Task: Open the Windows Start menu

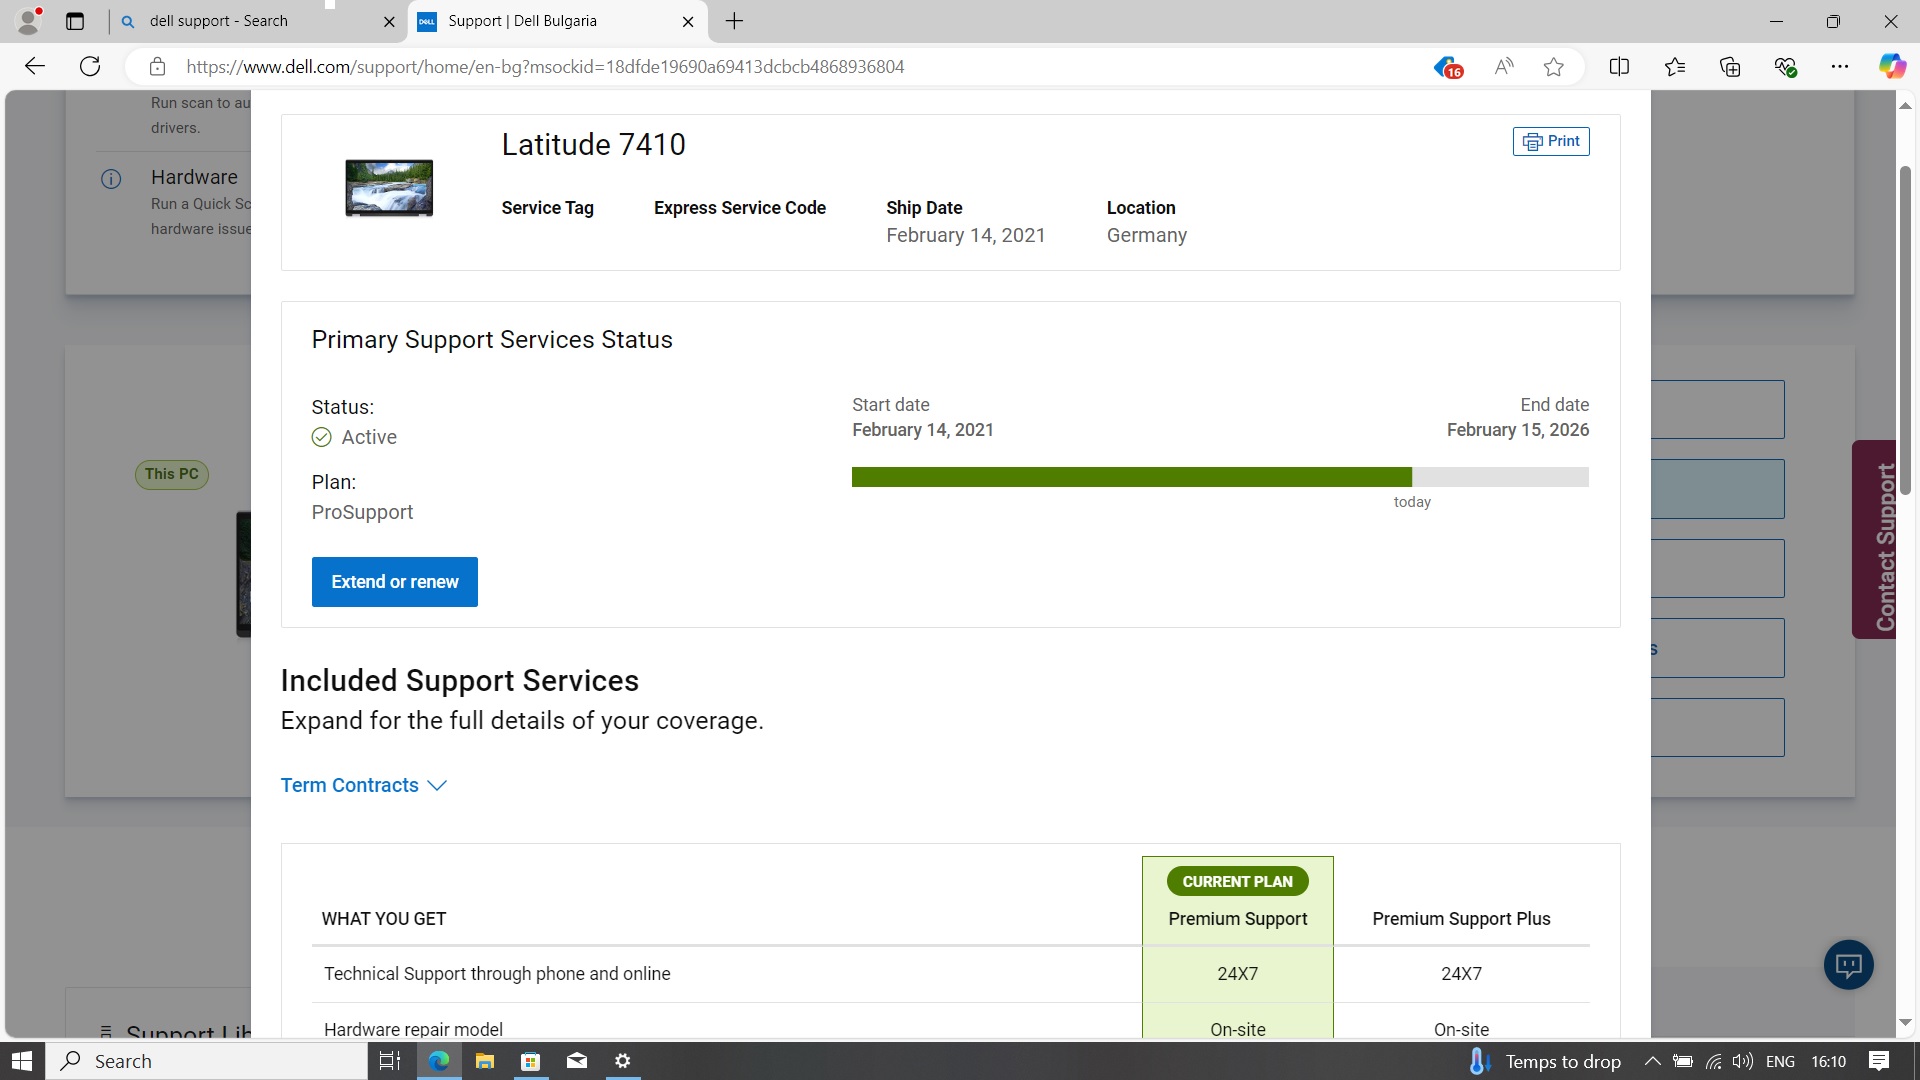Action: (22, 1061)
